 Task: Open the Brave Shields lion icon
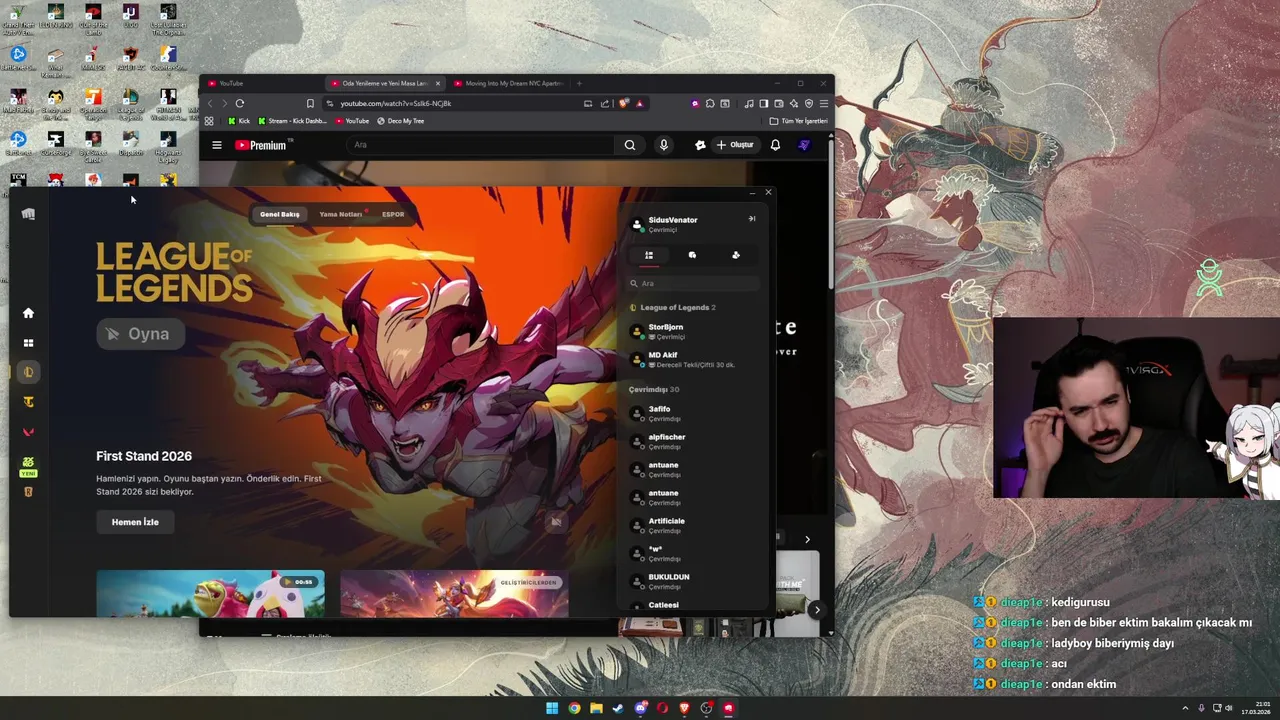point(624,103)
